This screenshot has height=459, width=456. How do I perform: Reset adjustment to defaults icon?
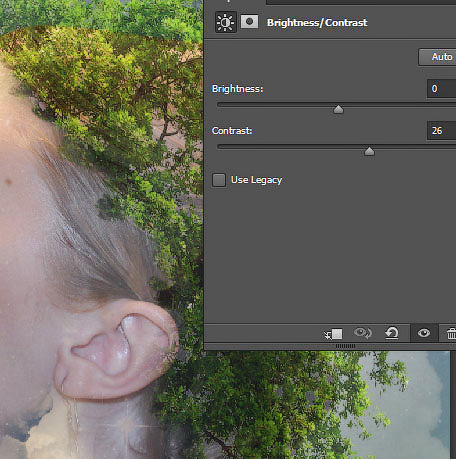click(392, 333)
